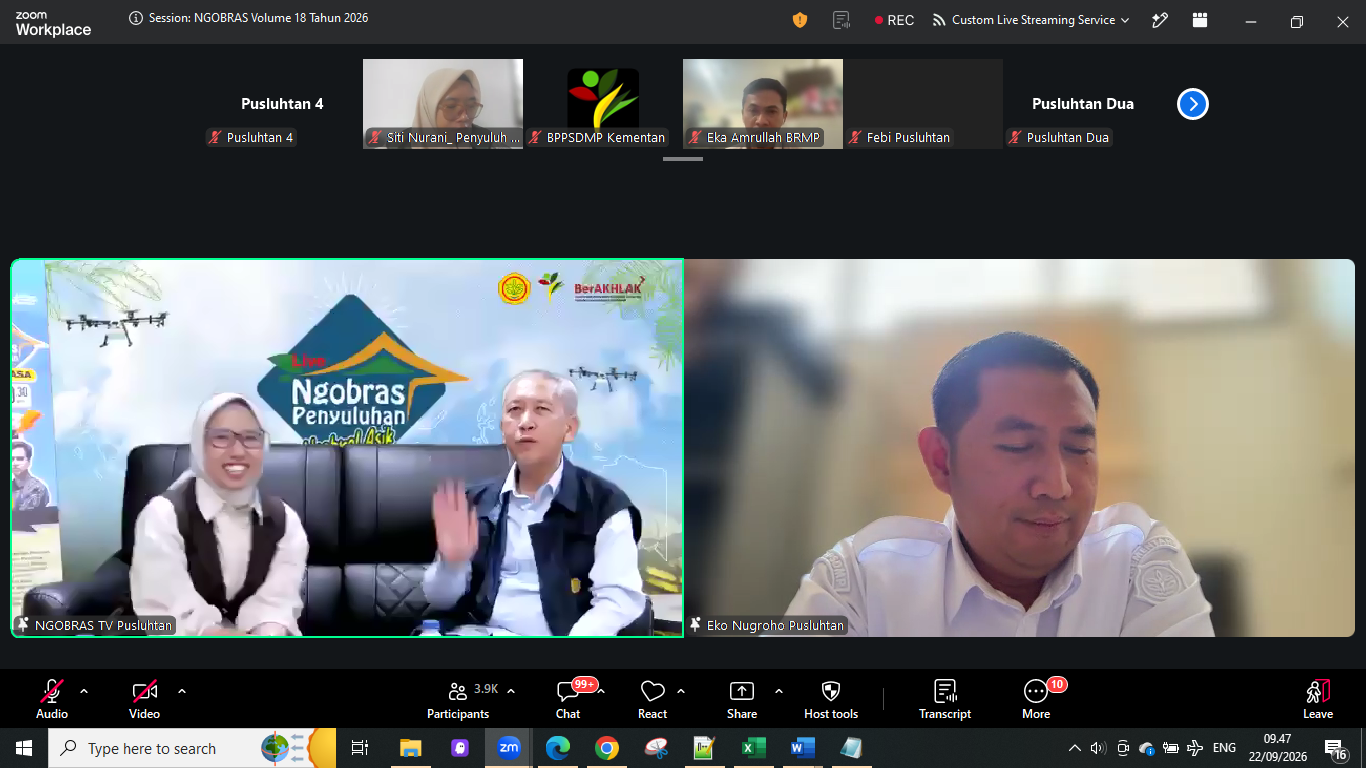Expand share options caret next to Share

[779, 691]
